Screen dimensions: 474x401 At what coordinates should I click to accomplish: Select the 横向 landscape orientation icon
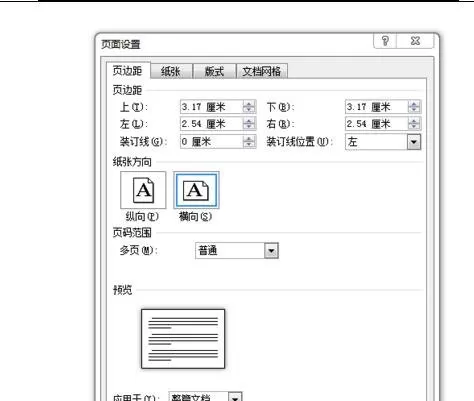196,190
